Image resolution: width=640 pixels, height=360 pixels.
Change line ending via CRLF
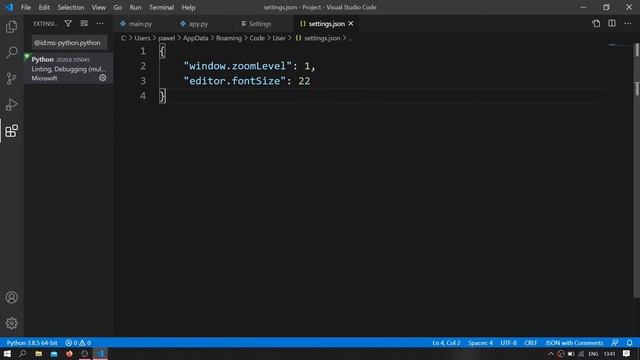coord(531,343)
